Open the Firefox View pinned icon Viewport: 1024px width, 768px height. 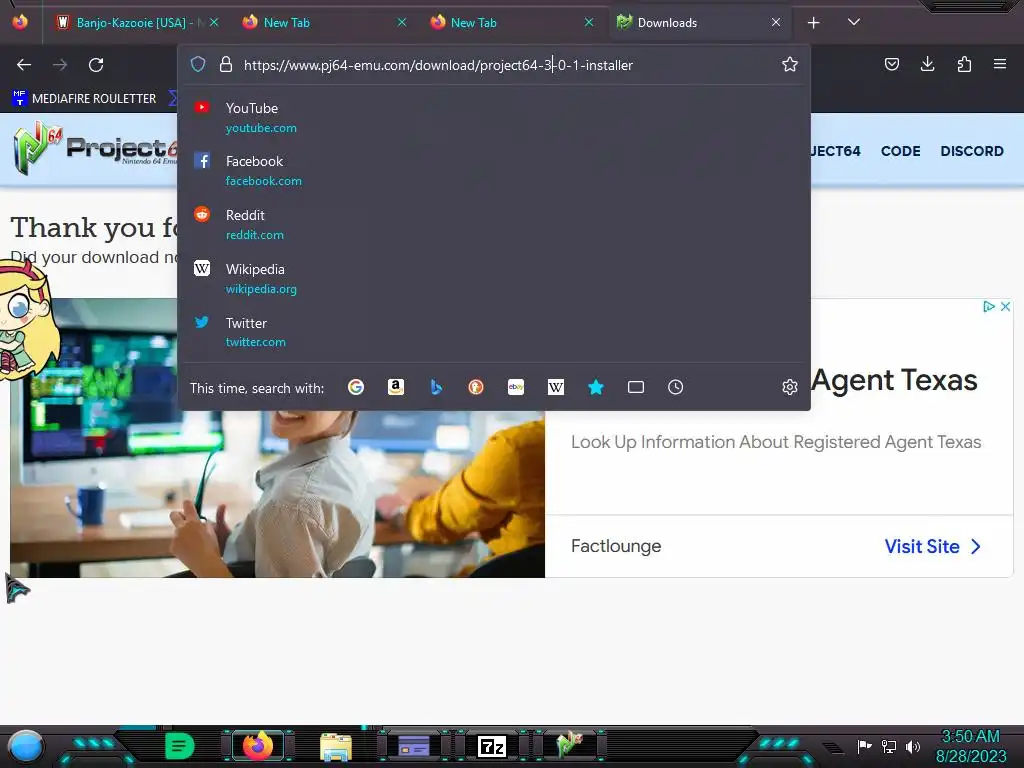click(x=20, y=22)
